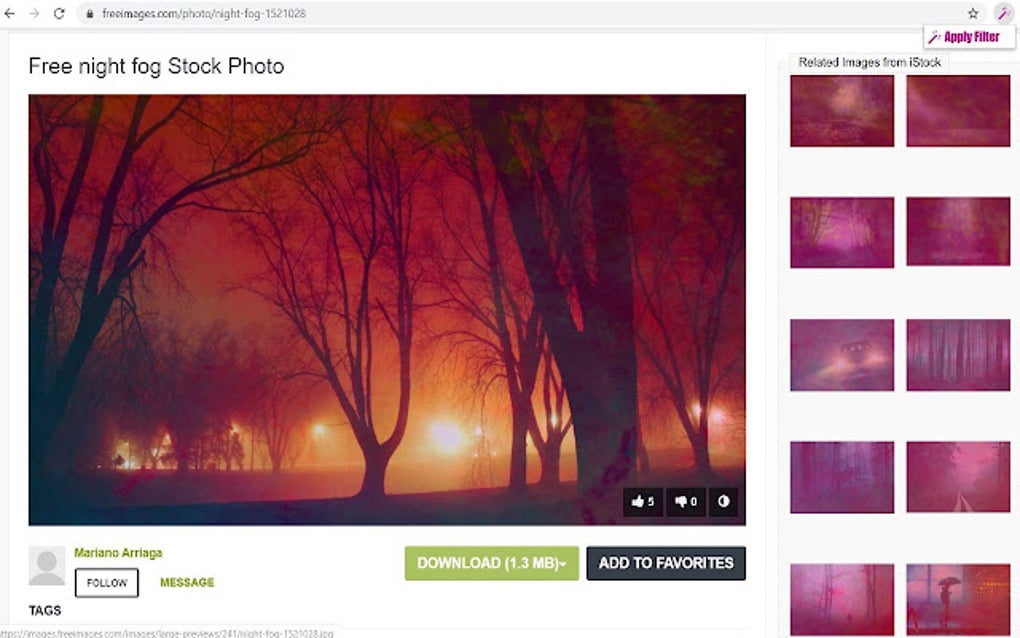Image resolution: width=1020 pixels, height=638 pixels.
Task: Toggle the bookmark star in the address bar
Action: coord(971,13)
